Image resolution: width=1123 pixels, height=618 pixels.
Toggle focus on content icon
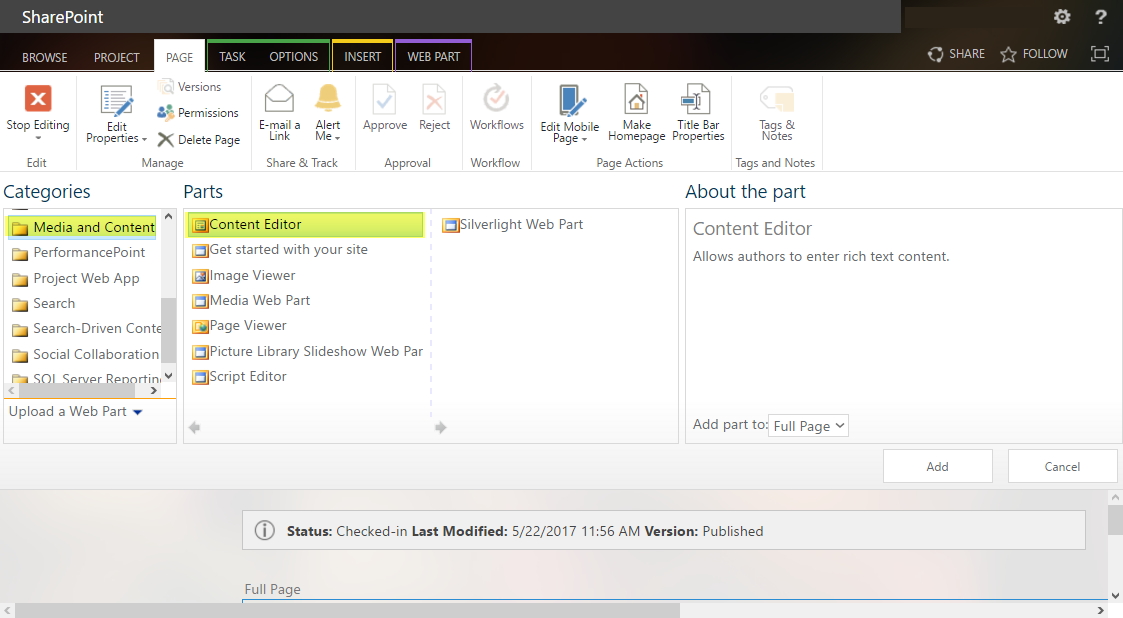pyautogui.click(x=1099, y=54)
